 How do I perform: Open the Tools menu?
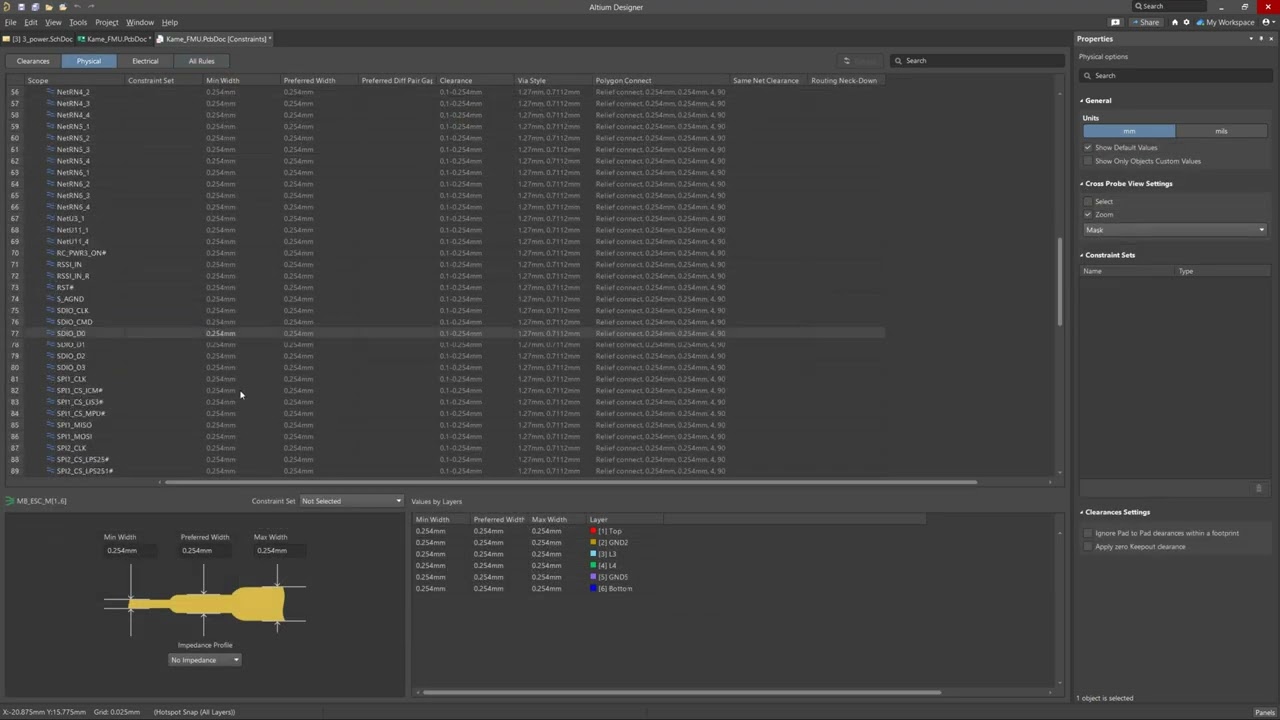pos(77,22)
